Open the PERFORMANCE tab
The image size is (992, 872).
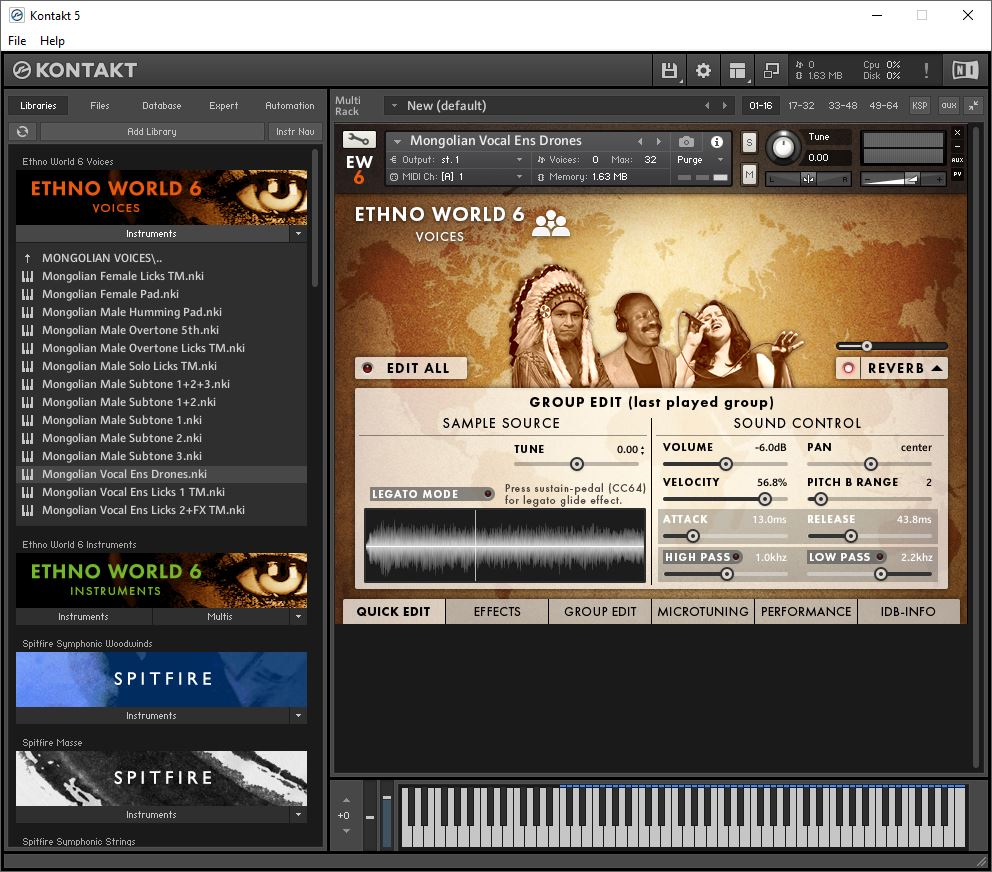(805, 611)
